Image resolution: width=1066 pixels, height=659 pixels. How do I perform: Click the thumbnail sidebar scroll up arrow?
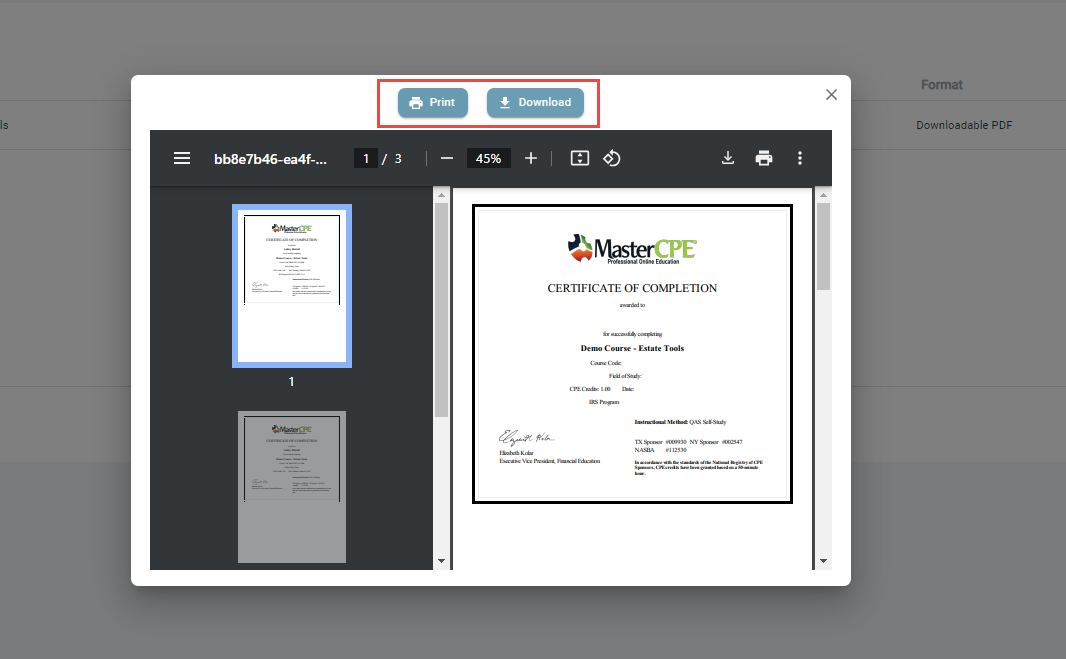(x=441, y=195)
